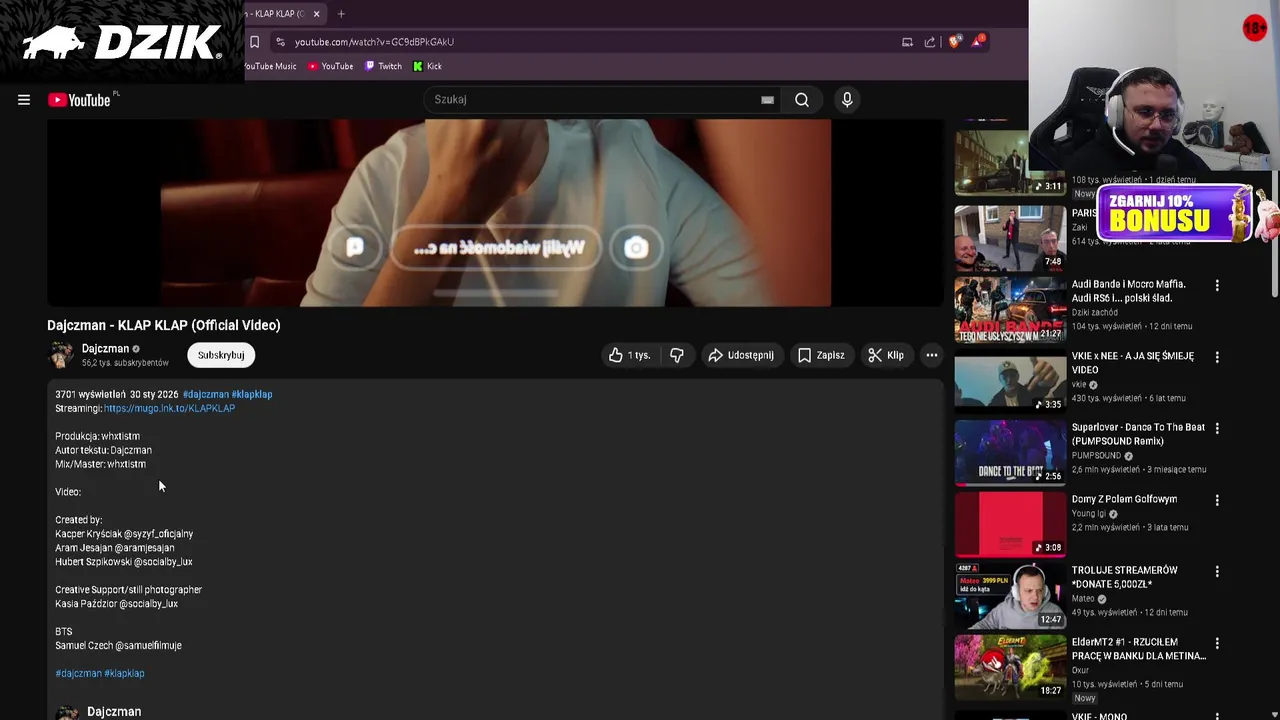Open options menu for TROLUJE STREAMERÓW video
Image resolution: width=1280 pixels, height=720 pixels.
coord(1217,571)
